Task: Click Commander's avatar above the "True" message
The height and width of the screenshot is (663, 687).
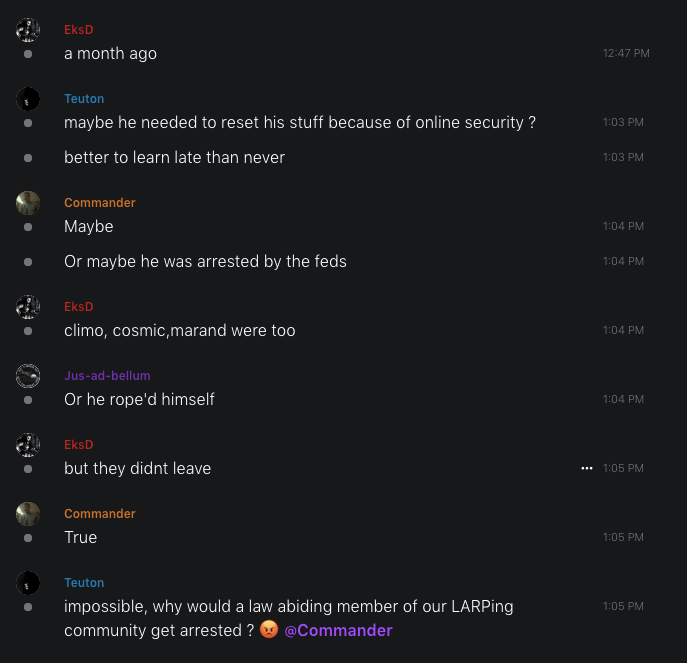Action: 28,514
